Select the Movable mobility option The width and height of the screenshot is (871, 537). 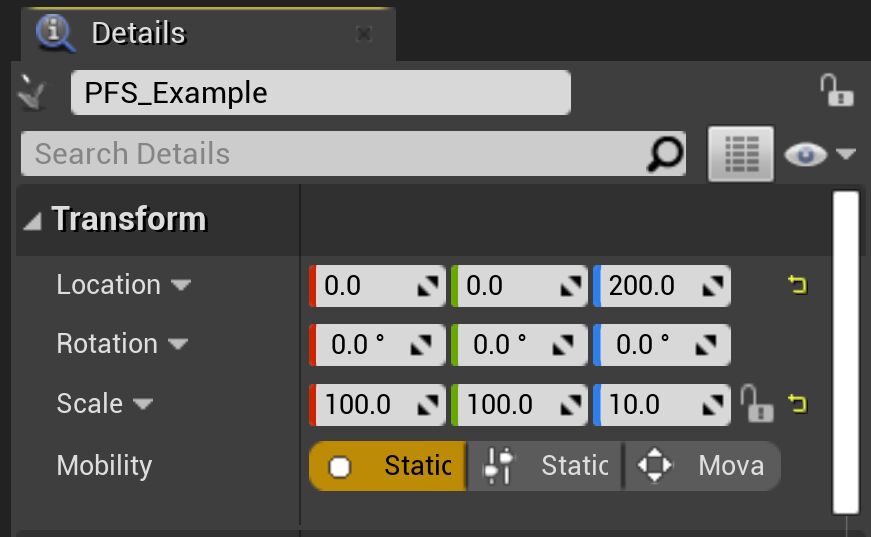point(702,466)
